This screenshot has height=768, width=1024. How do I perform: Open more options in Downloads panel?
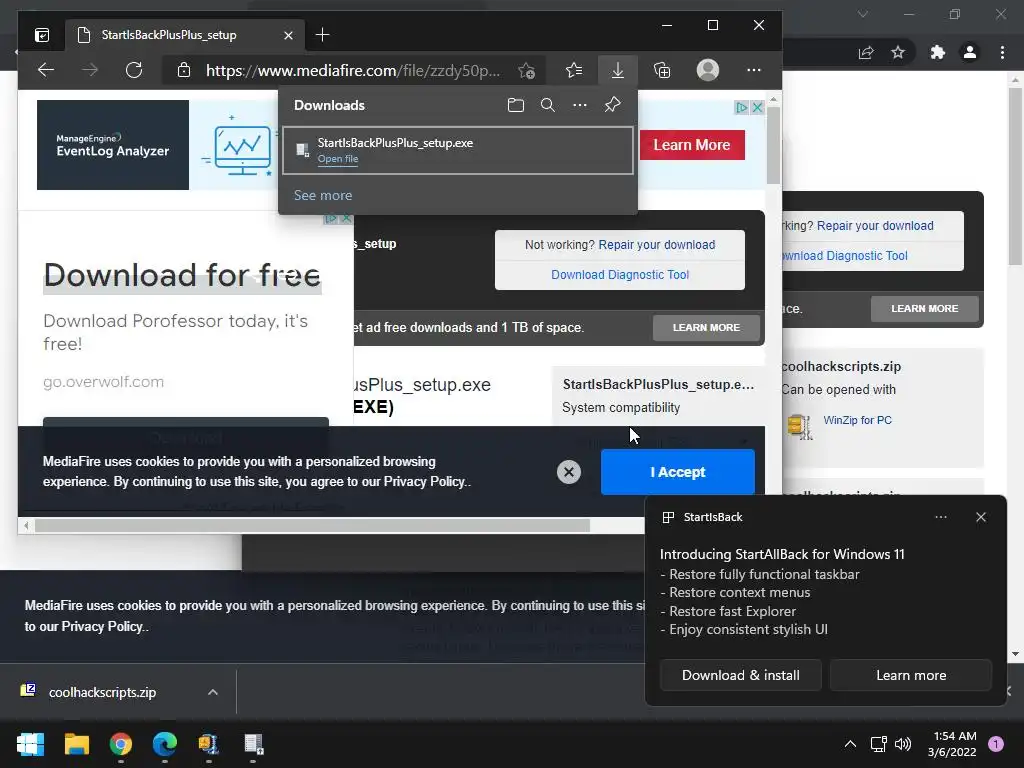580,105
